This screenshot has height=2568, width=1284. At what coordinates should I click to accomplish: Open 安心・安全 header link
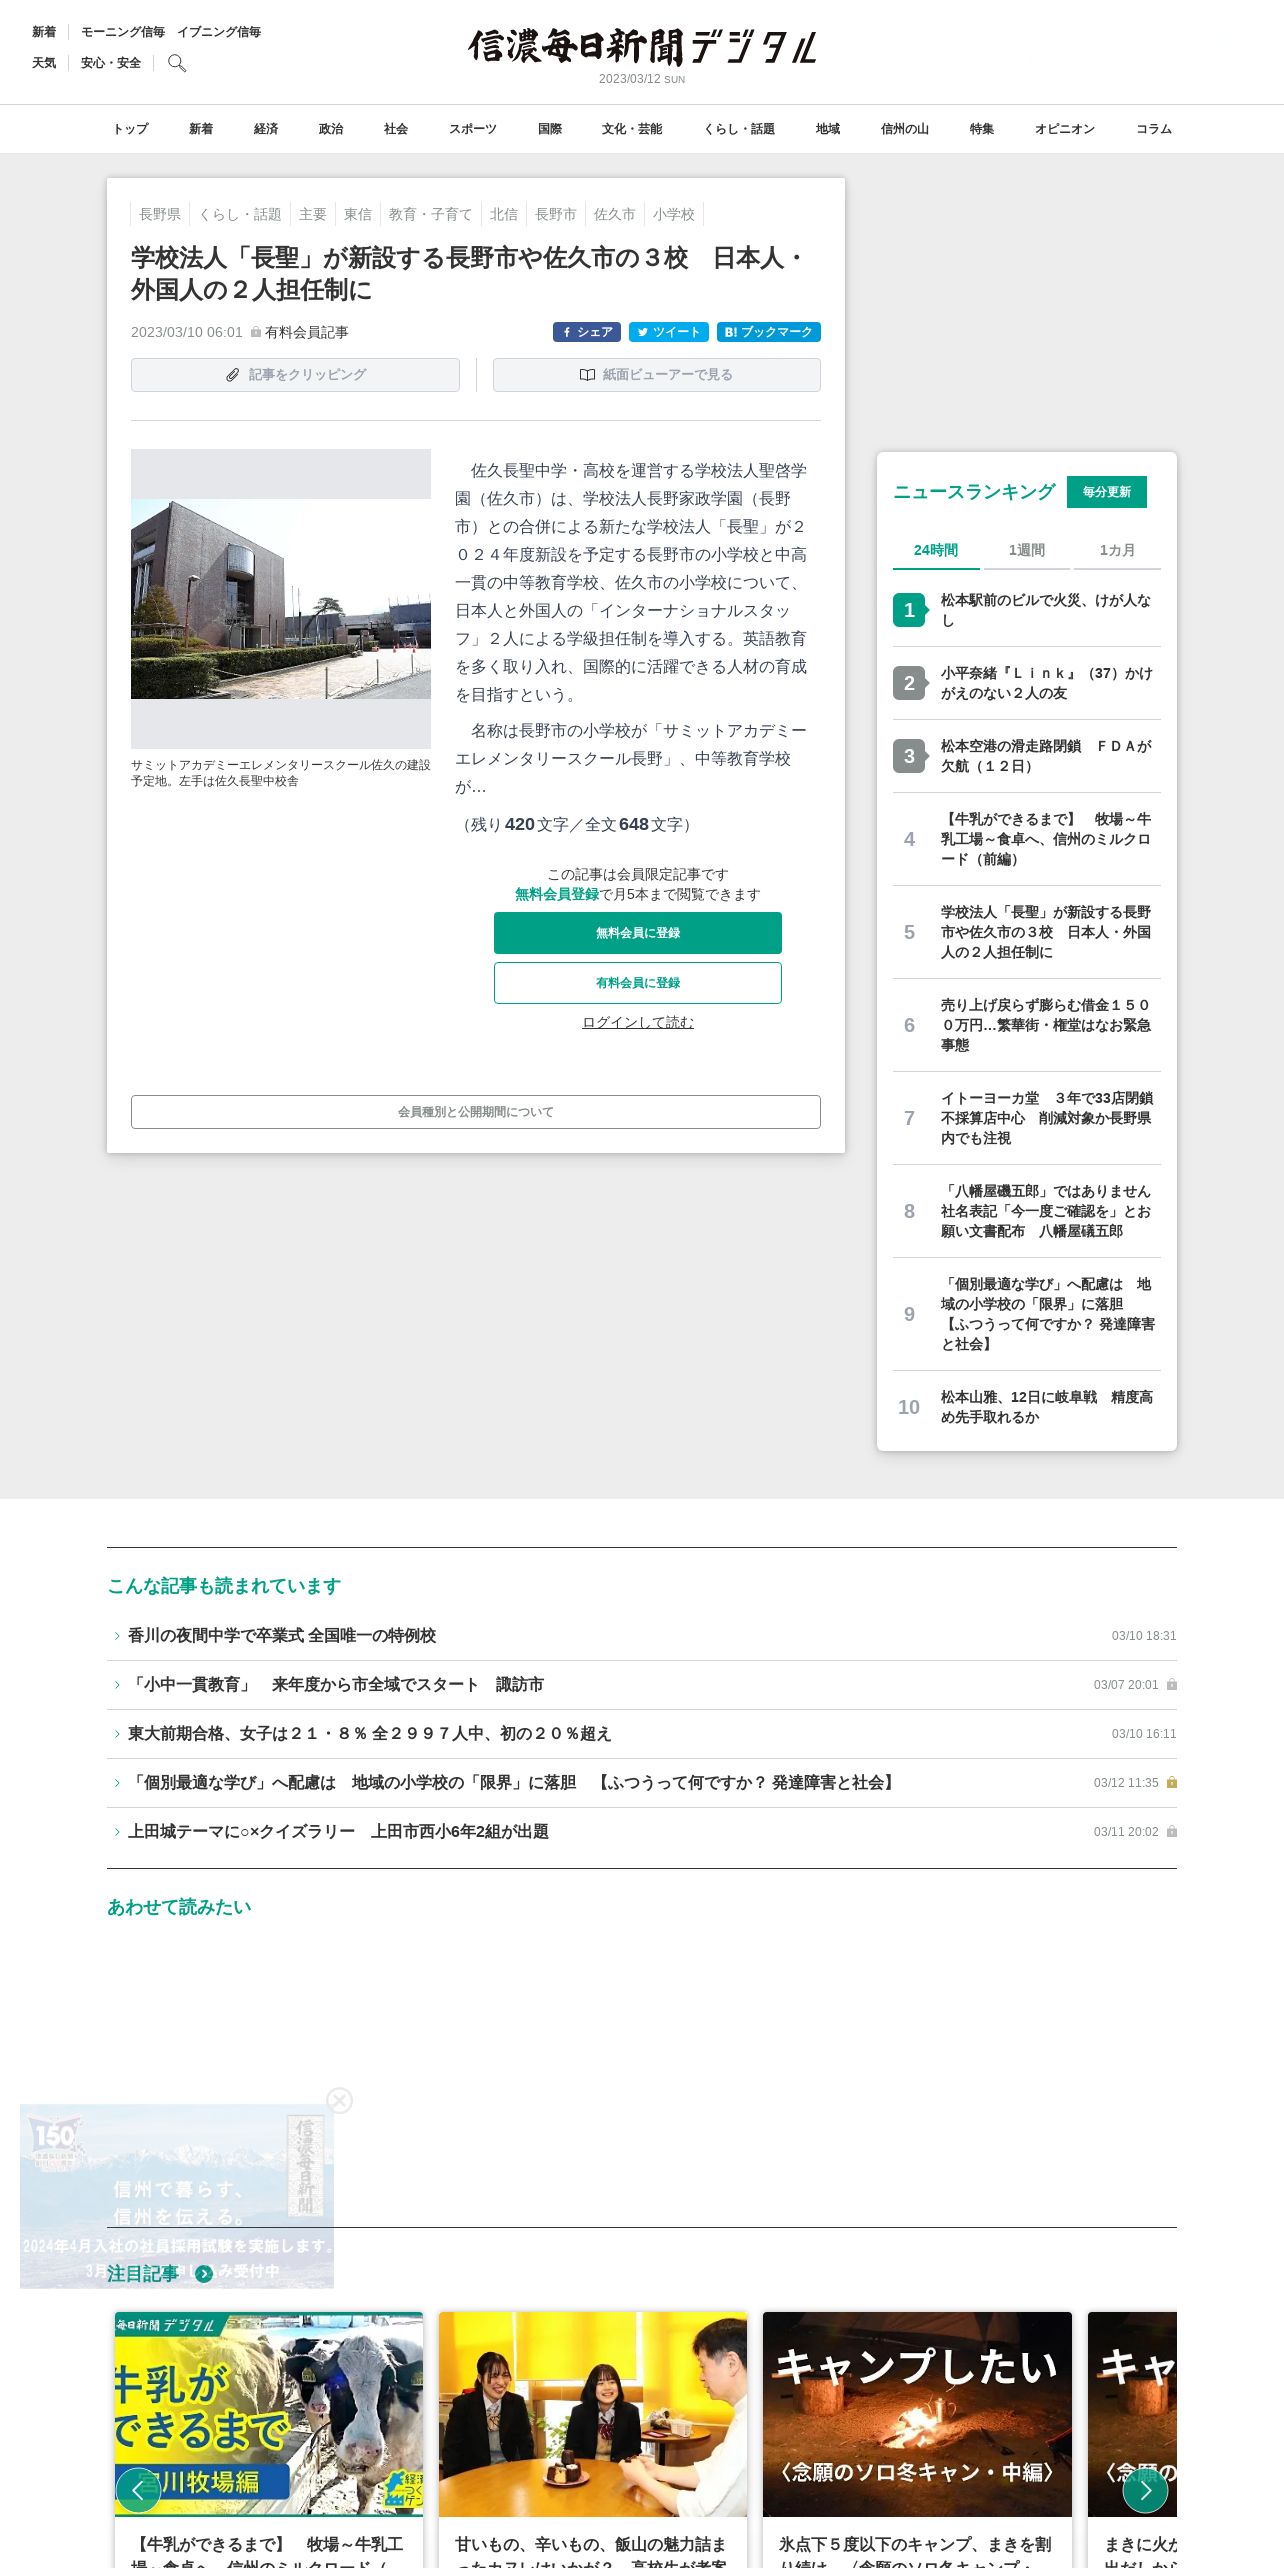click(x=111, y=63)
